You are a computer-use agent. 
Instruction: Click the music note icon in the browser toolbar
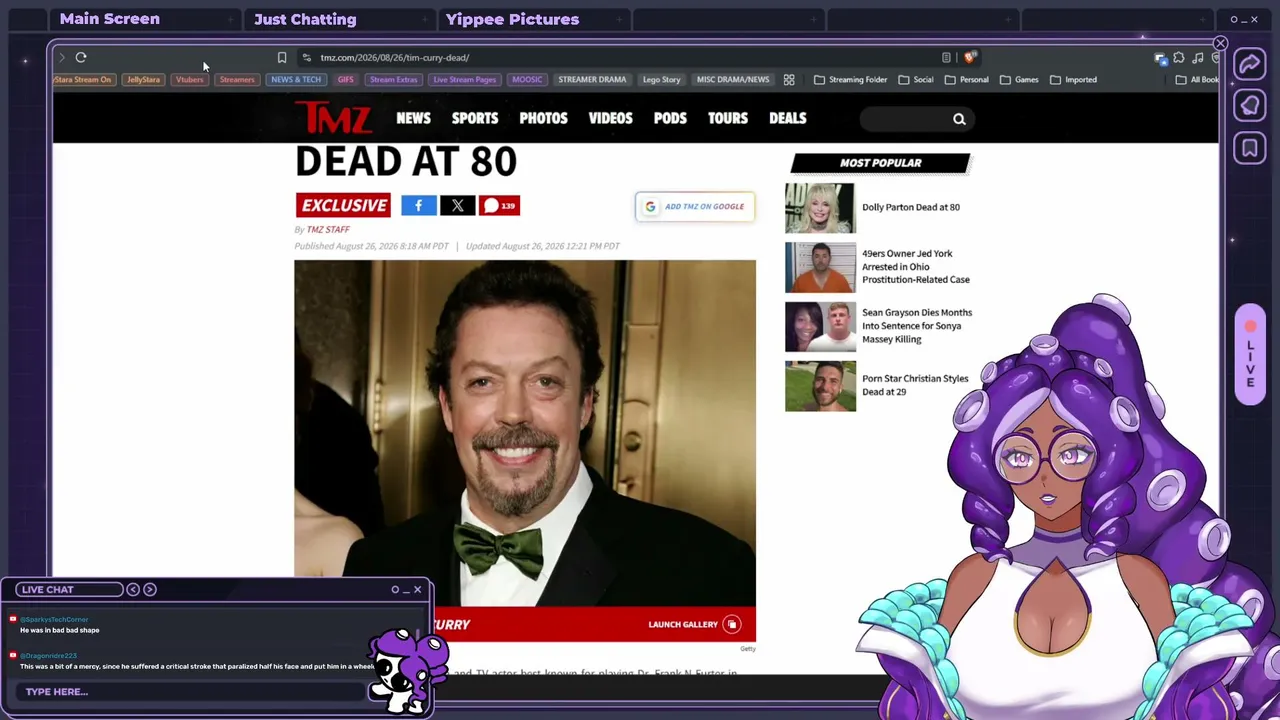1198,58
